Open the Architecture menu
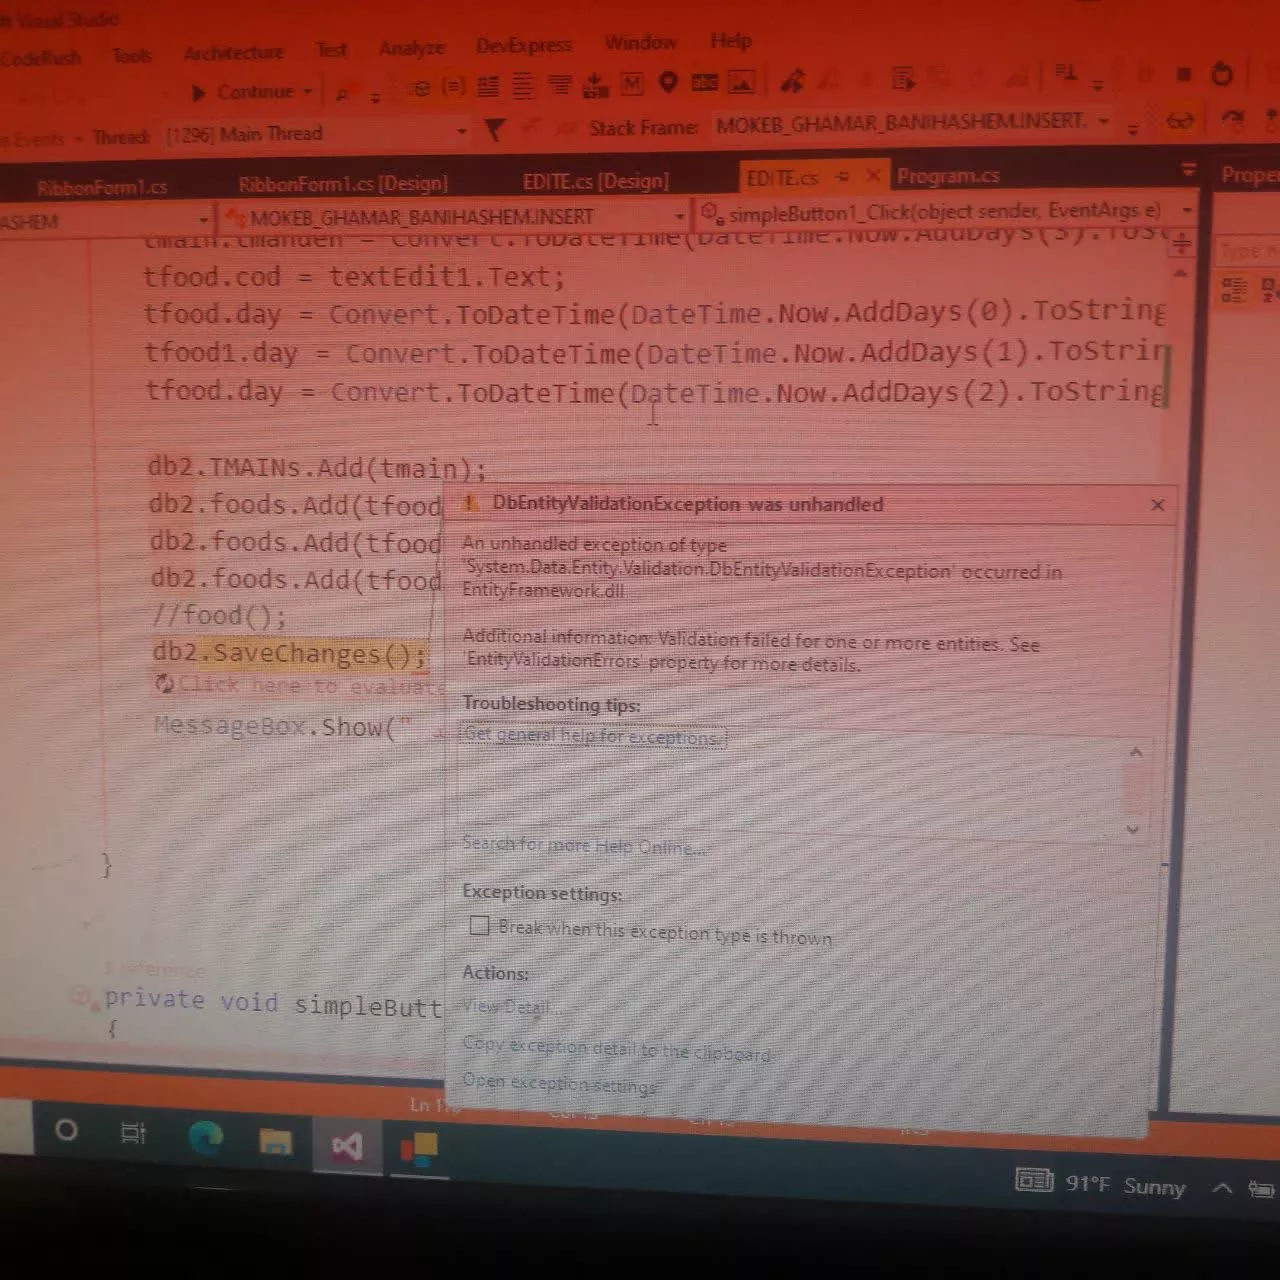The height and width of the screenshot is (1280, 1280). coord(234,52)
